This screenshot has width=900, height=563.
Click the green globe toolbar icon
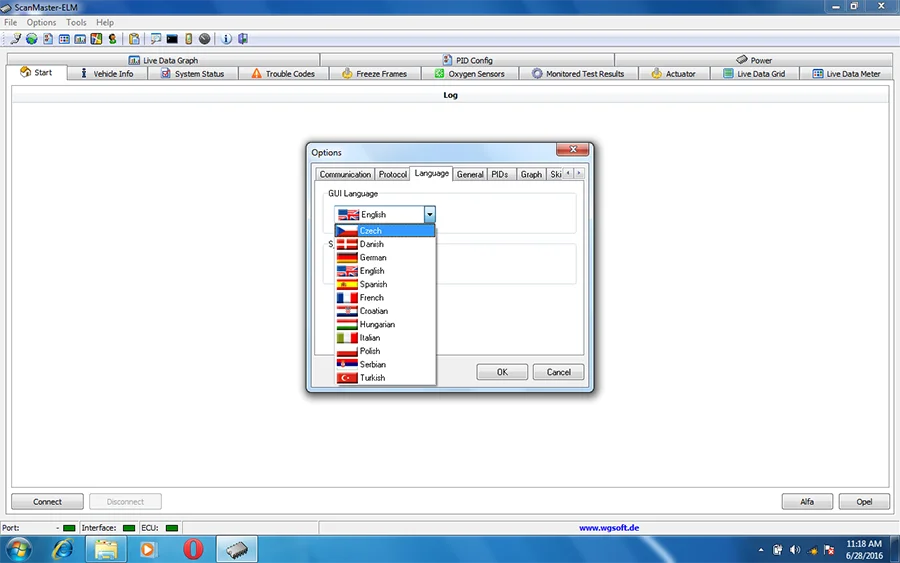32,39
